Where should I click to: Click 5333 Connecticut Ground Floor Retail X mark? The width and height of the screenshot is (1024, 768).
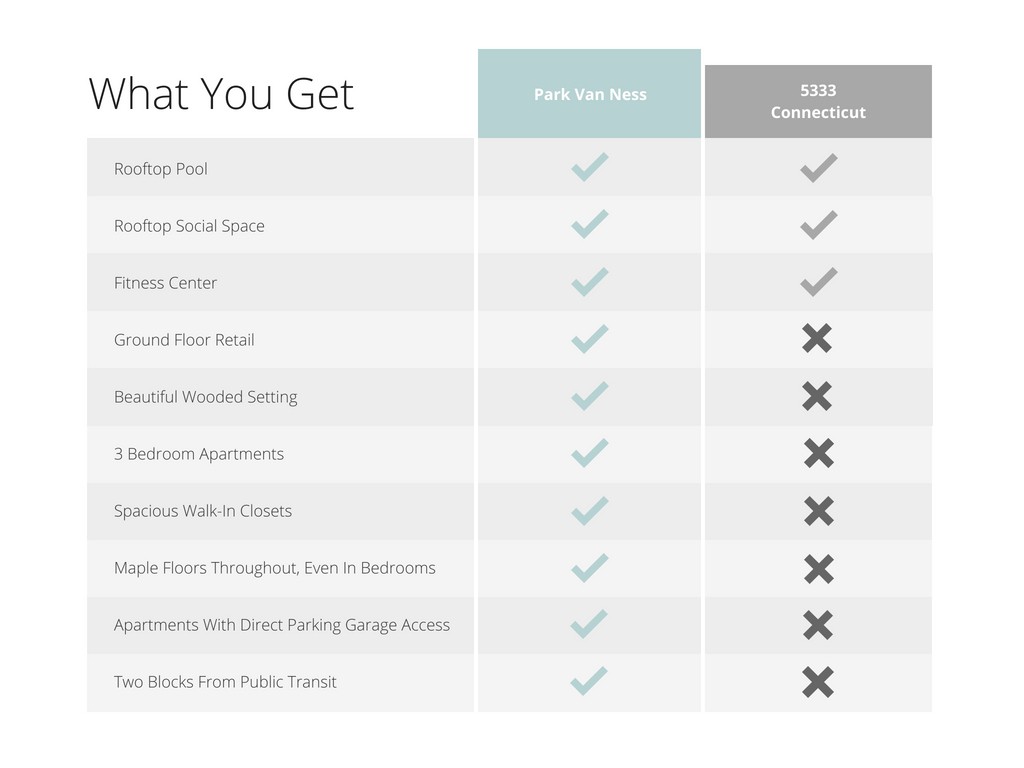817,338
